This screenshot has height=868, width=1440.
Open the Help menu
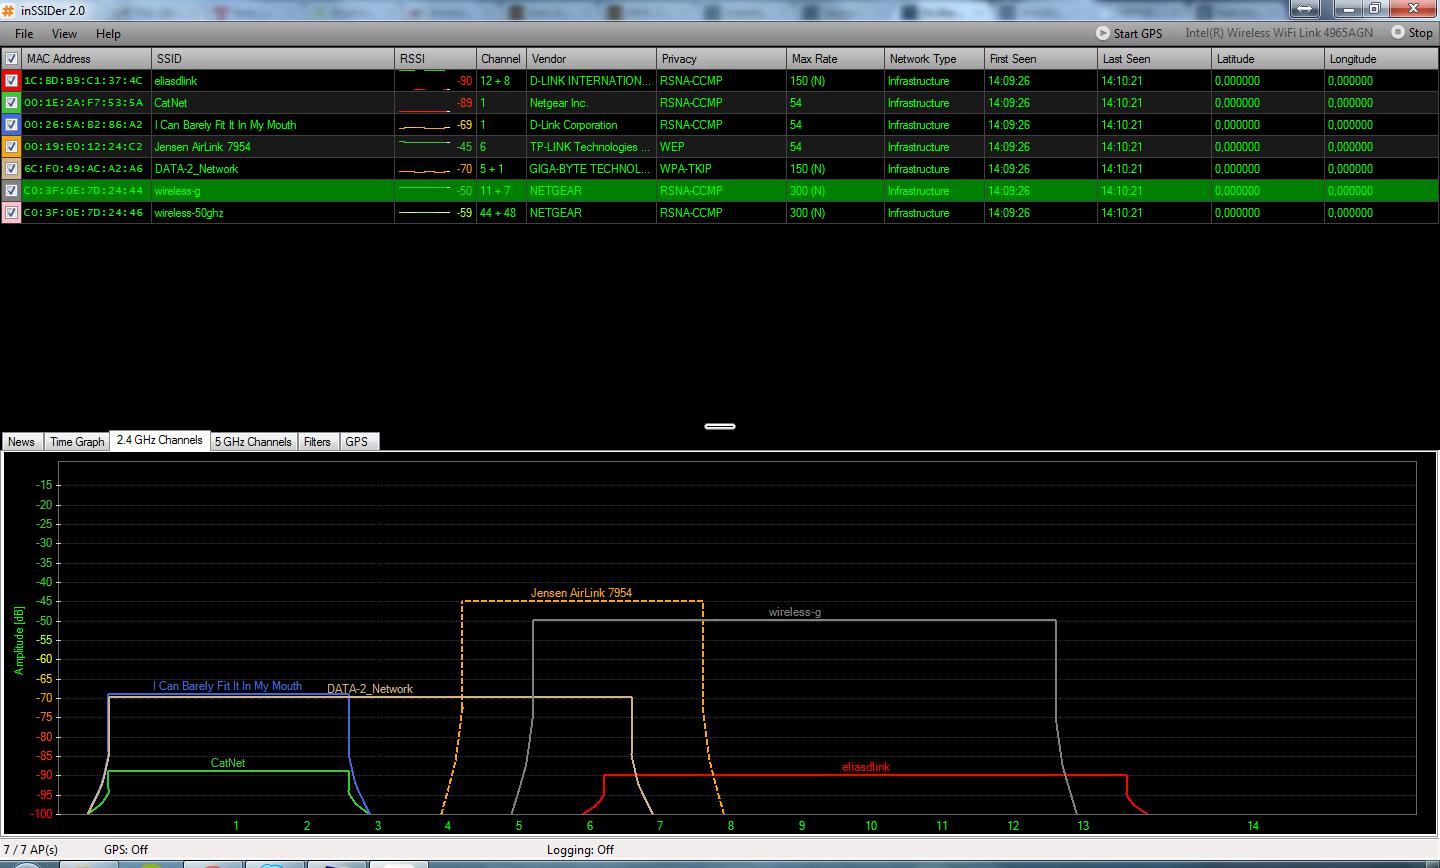point(108,34)
